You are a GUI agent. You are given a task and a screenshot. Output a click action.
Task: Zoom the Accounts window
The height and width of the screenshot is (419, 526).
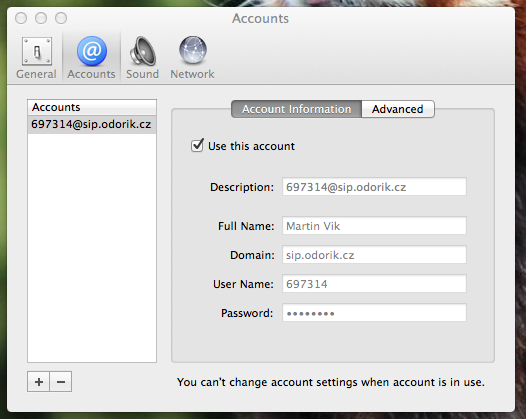pos(61,18)
